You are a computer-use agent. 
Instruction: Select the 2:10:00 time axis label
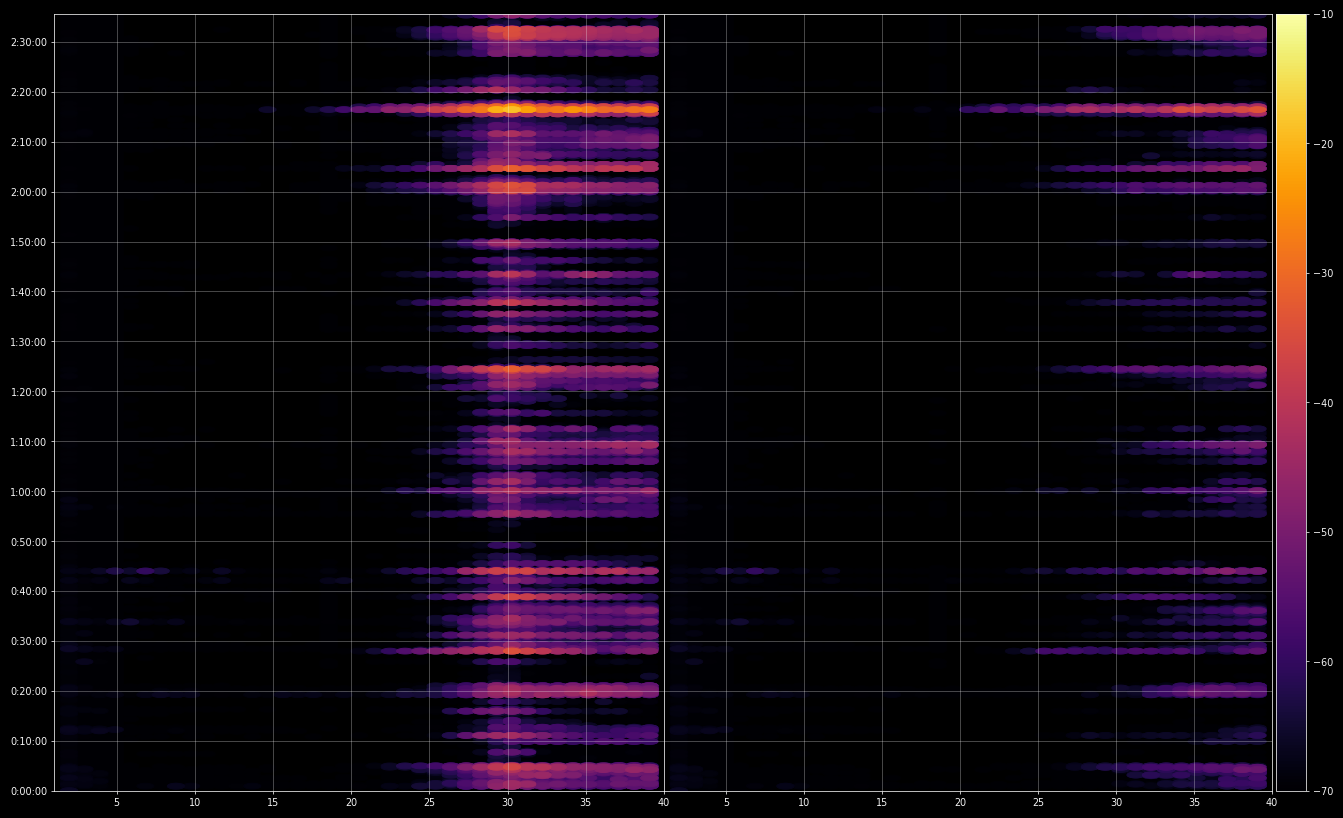pos(28,142)
